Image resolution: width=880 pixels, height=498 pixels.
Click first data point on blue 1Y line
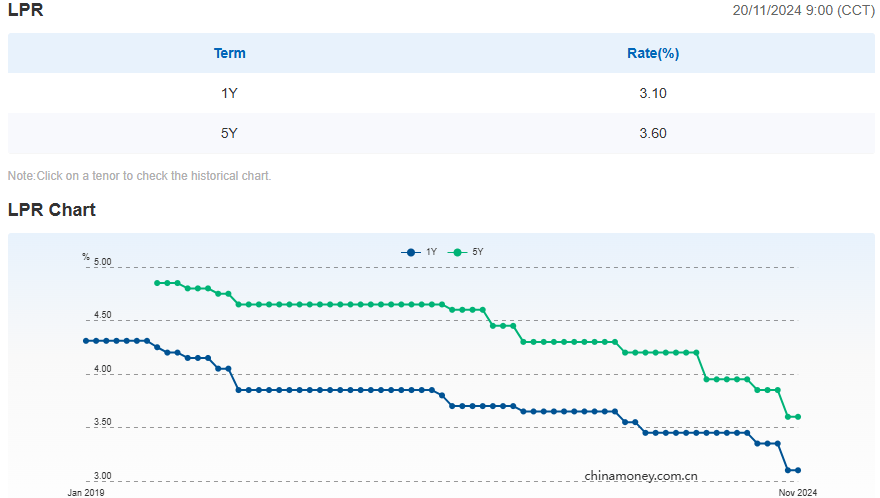click(86, 341)
